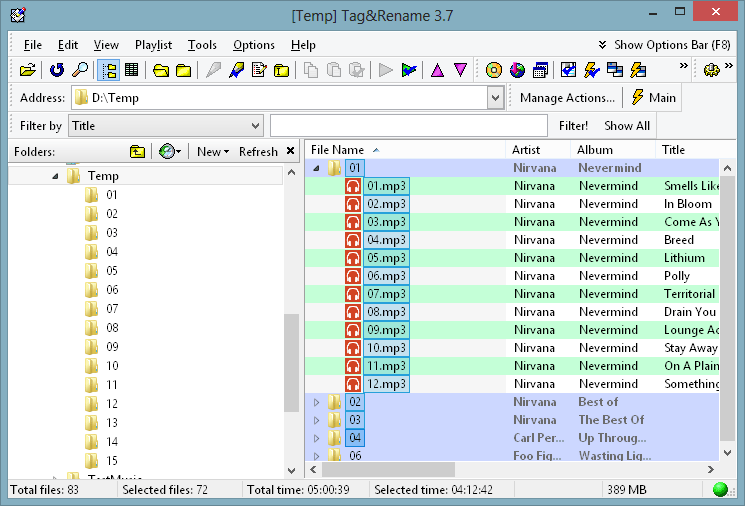Open the Playlist menu

coord(153,45)
